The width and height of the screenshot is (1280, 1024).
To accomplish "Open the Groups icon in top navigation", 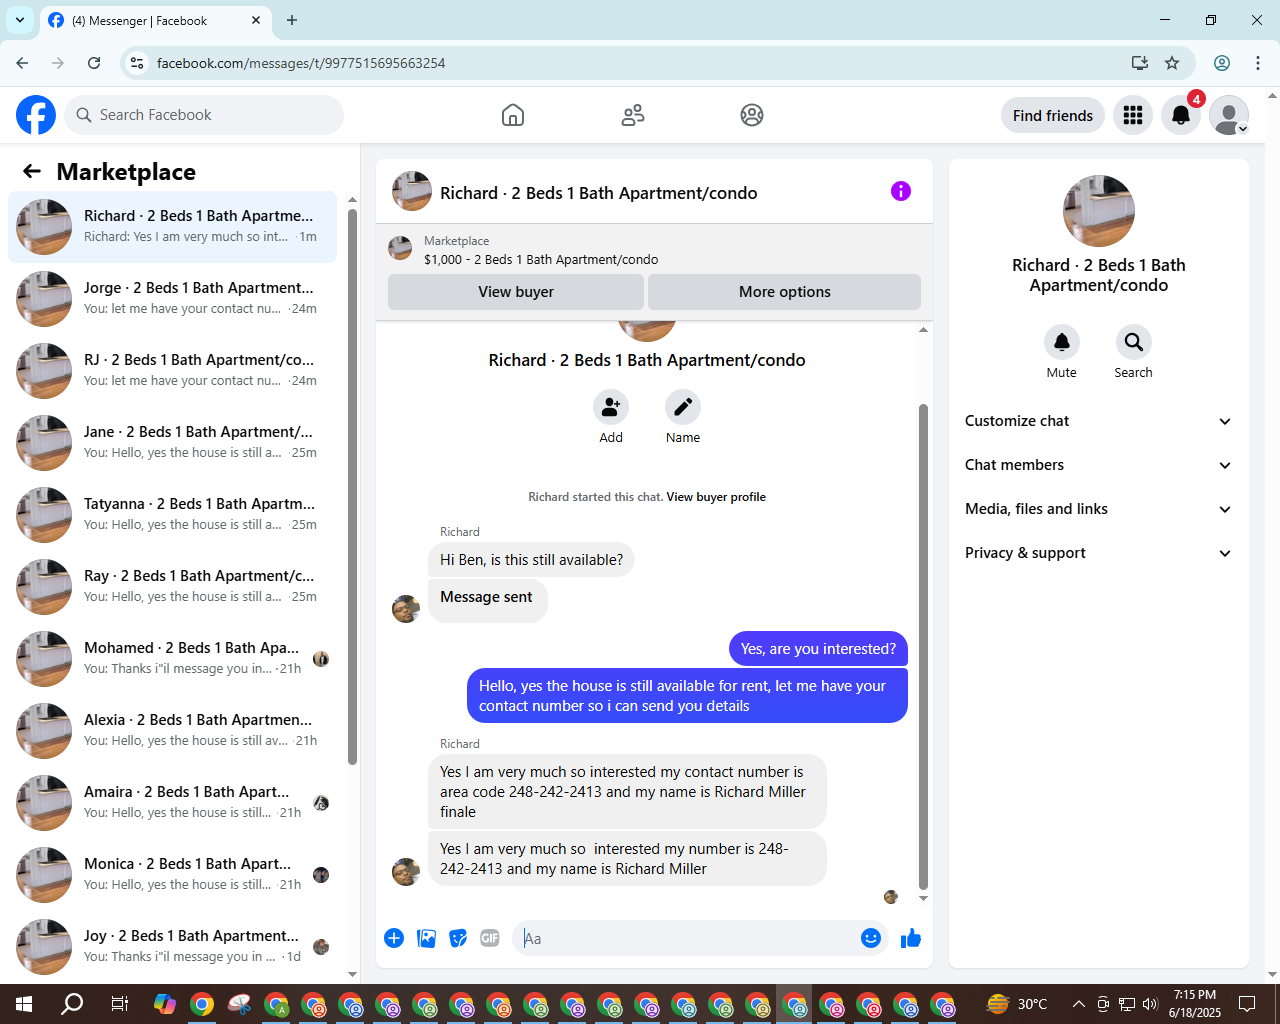I will [x=752, y=115].
